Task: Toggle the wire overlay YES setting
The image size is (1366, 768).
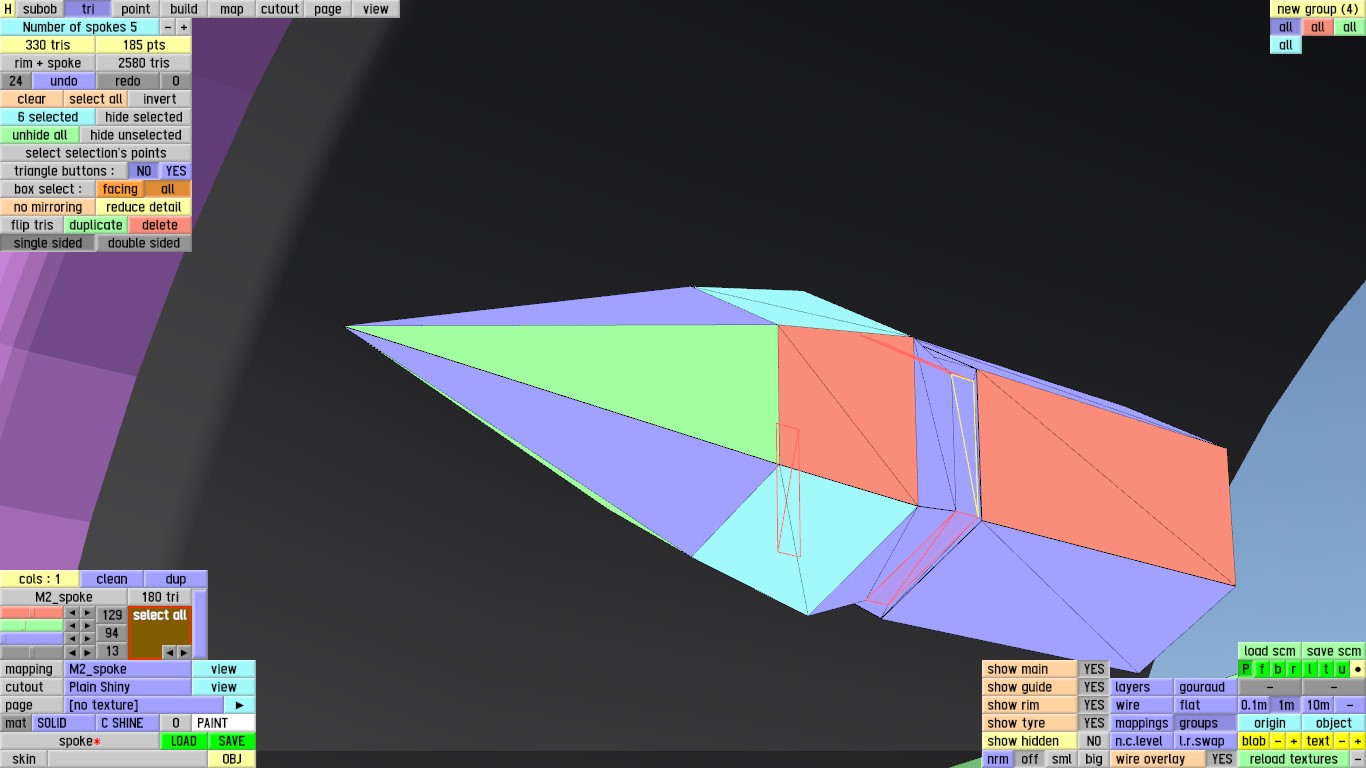Action: point(1222,759)
